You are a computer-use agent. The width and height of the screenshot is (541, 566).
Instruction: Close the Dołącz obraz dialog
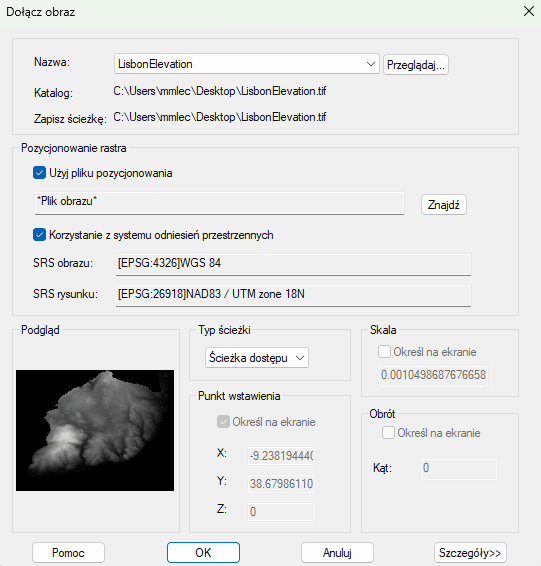(x=529, y=12)
